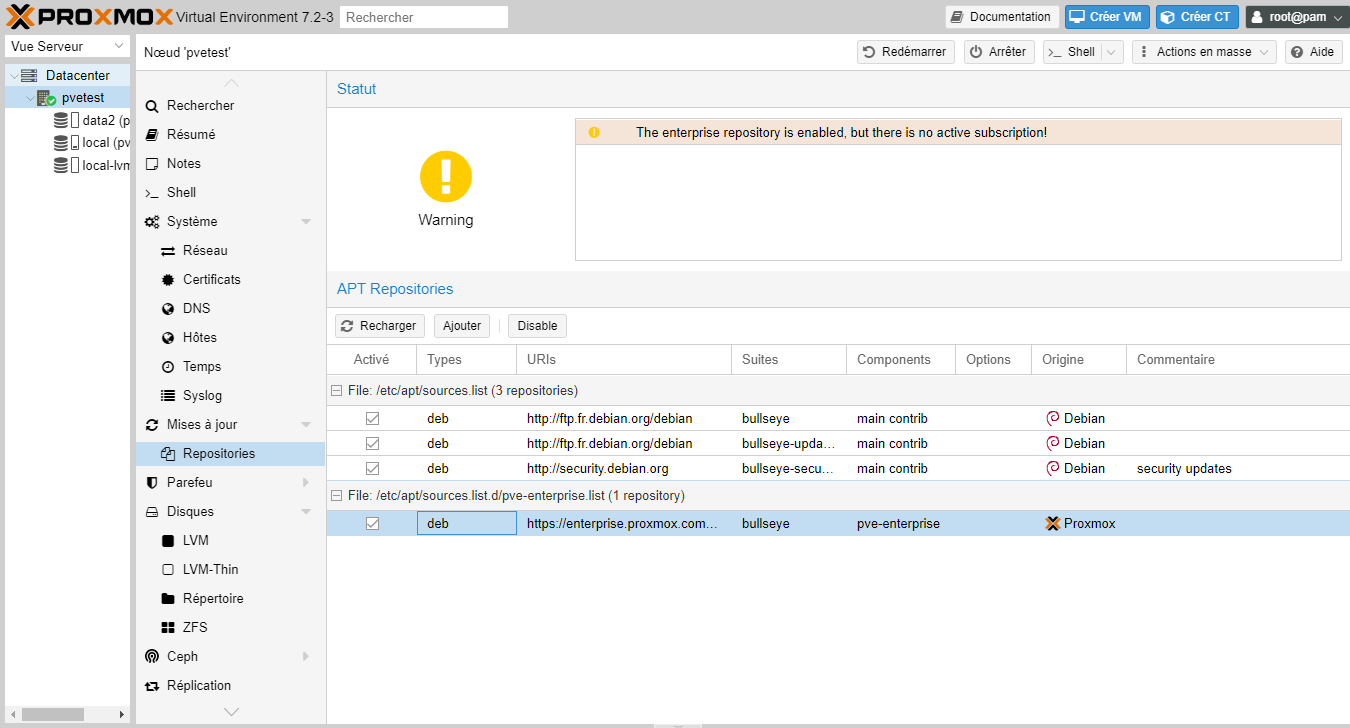
Task: Click the Recharger button
Action: 380,326
